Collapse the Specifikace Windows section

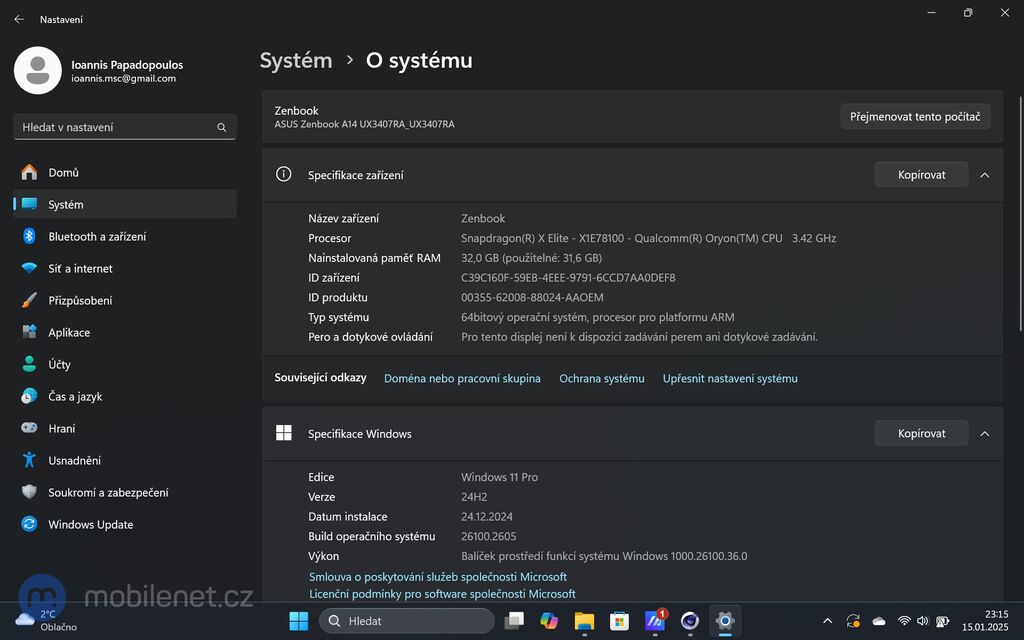(x=984, y=433)
